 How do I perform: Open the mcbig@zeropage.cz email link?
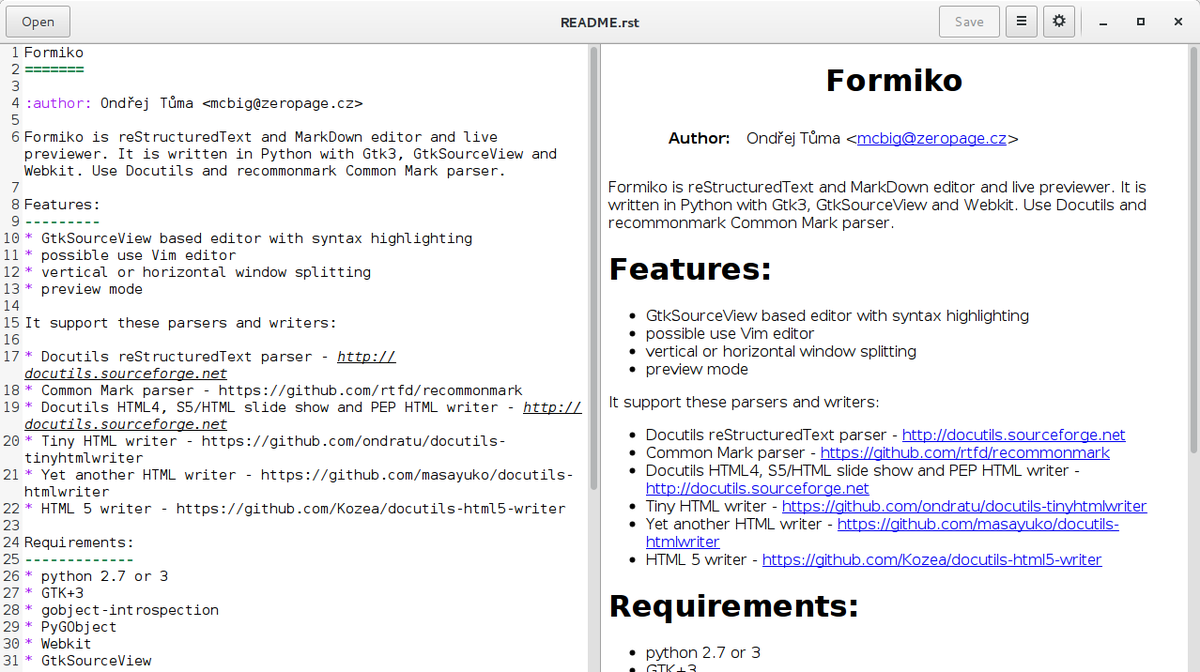coord(932,138)
